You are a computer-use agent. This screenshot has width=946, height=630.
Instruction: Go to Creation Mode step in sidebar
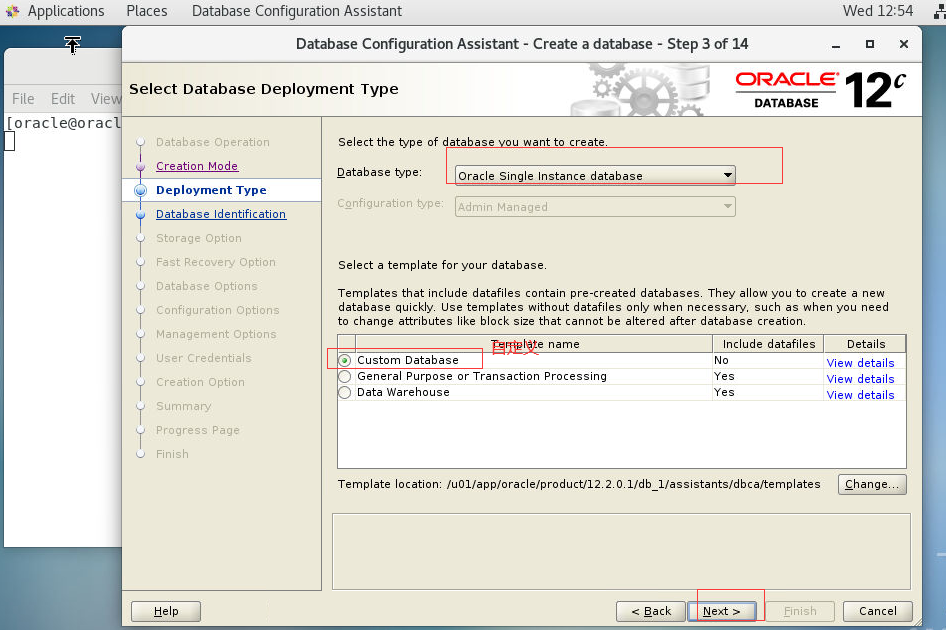pyautogui.click(x=197, y=166)
